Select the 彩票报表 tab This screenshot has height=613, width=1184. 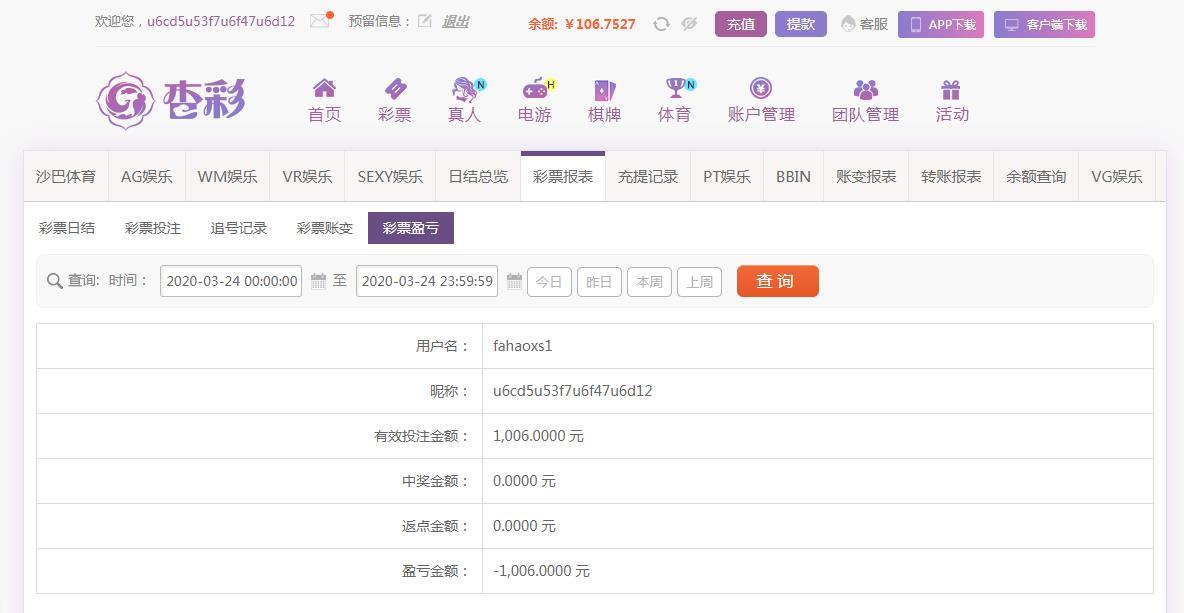point(563,177)
